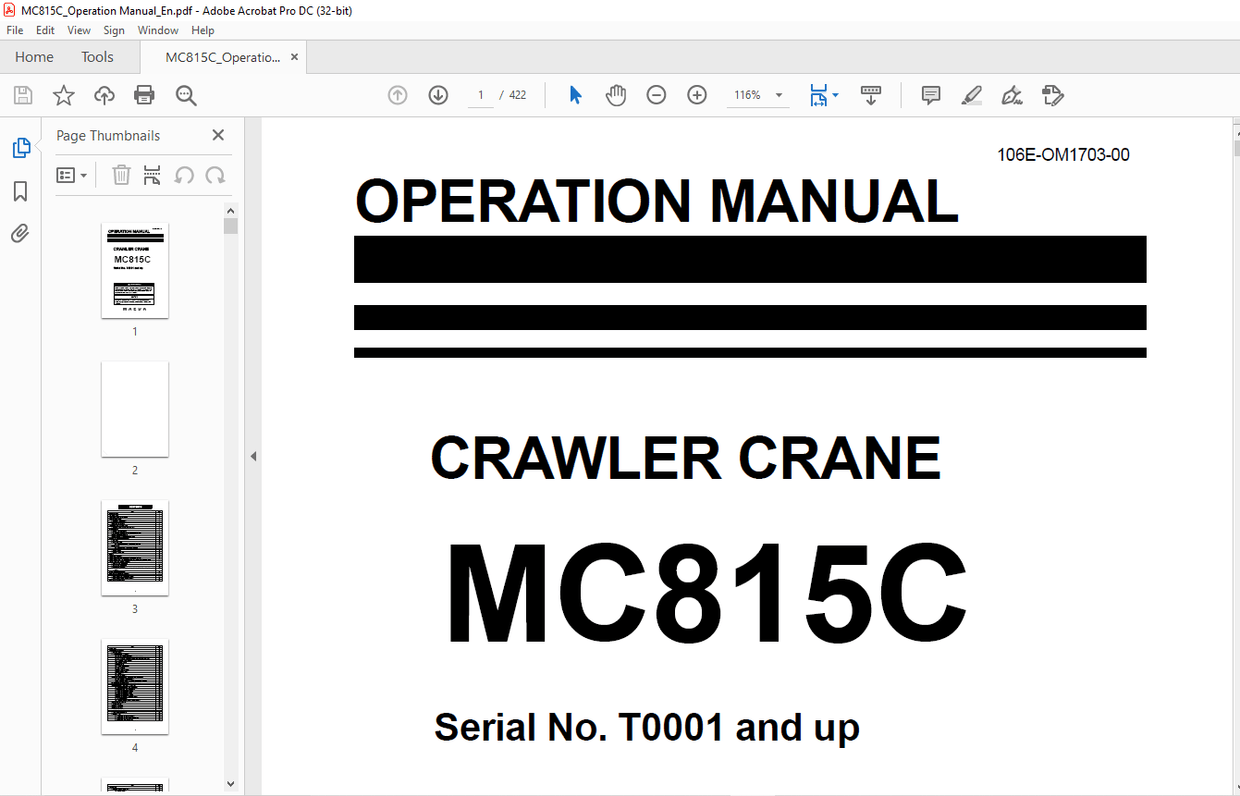Open the Edit menu
This screenshot has height=796, width=1240.
(x=45, y=30)
